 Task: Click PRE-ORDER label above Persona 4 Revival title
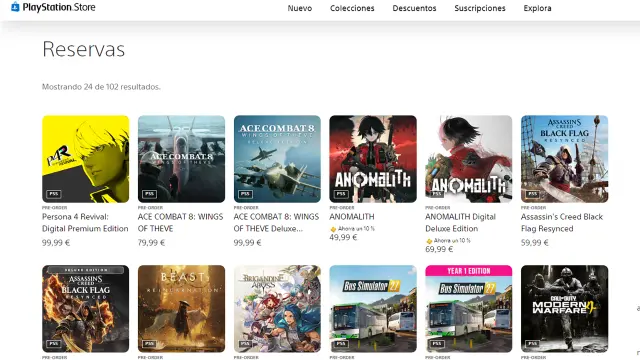click(55, 208)
